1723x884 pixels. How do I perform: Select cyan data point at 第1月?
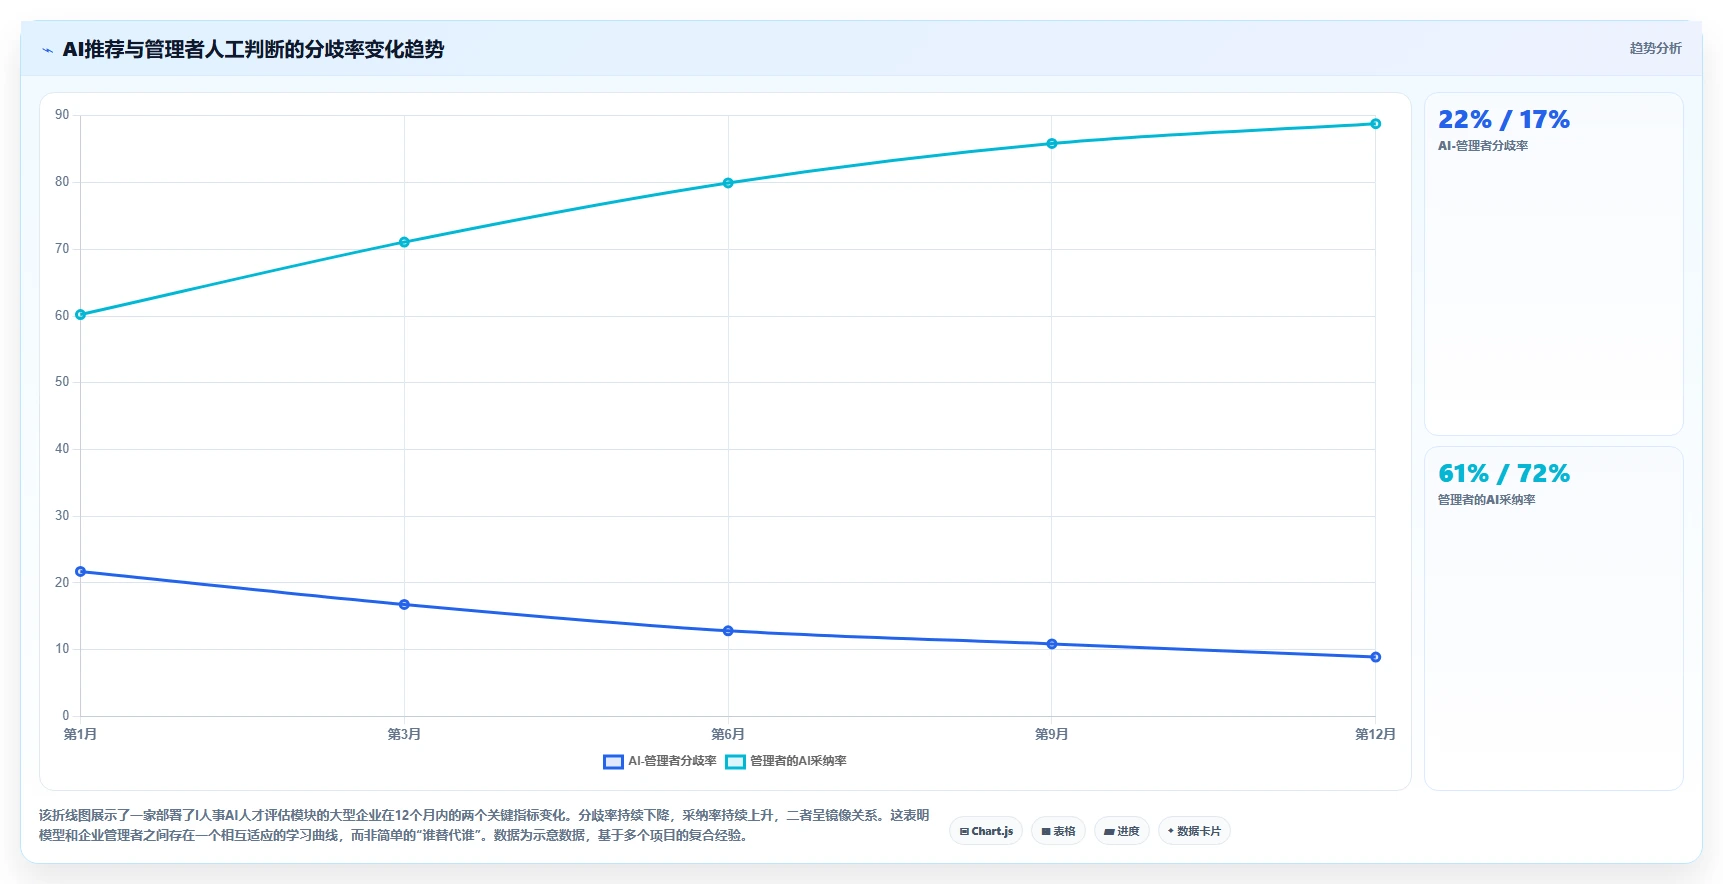click(81, 314)
